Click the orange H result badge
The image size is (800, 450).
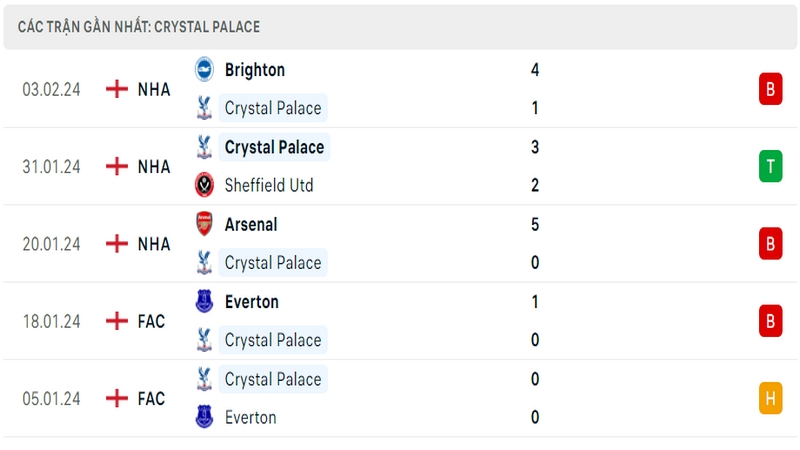(770, 398)
